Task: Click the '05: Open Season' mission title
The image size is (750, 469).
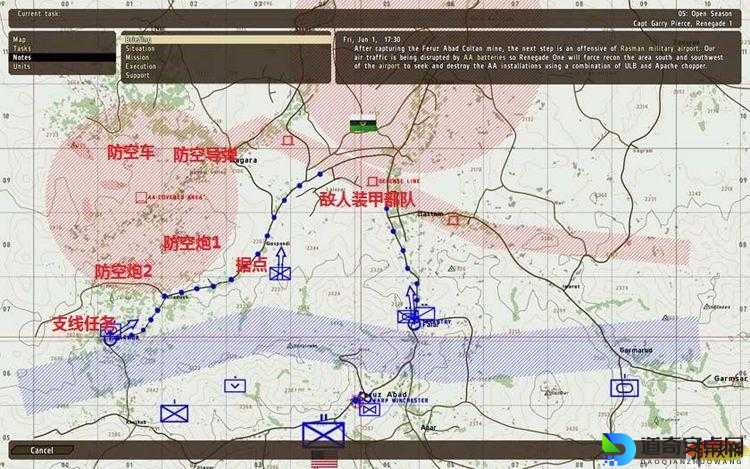Action: coord(704,14)
